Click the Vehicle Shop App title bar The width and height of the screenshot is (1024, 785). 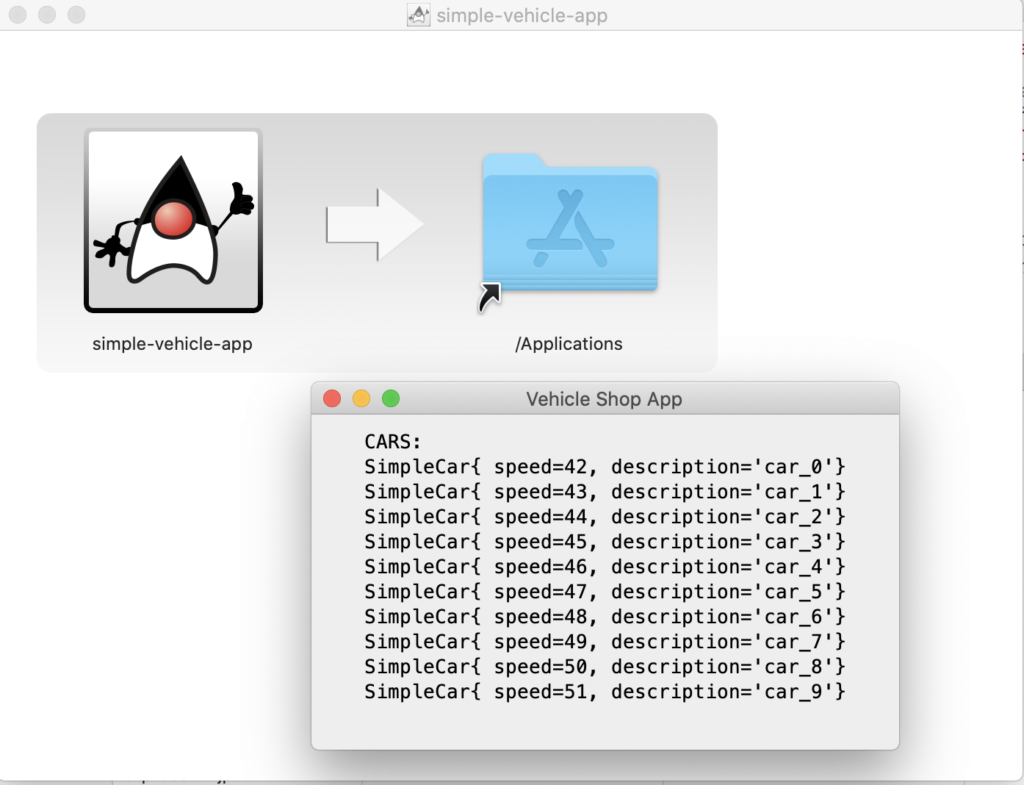(x=604, y=398)
